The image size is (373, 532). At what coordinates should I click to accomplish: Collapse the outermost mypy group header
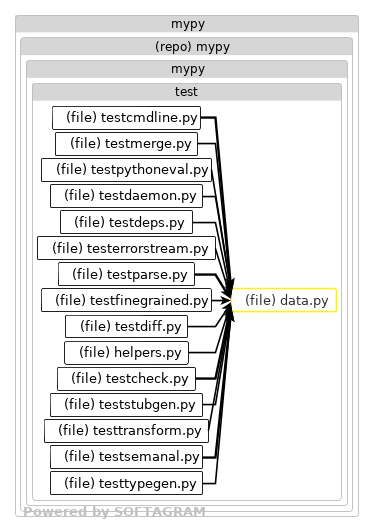(187, 24)
